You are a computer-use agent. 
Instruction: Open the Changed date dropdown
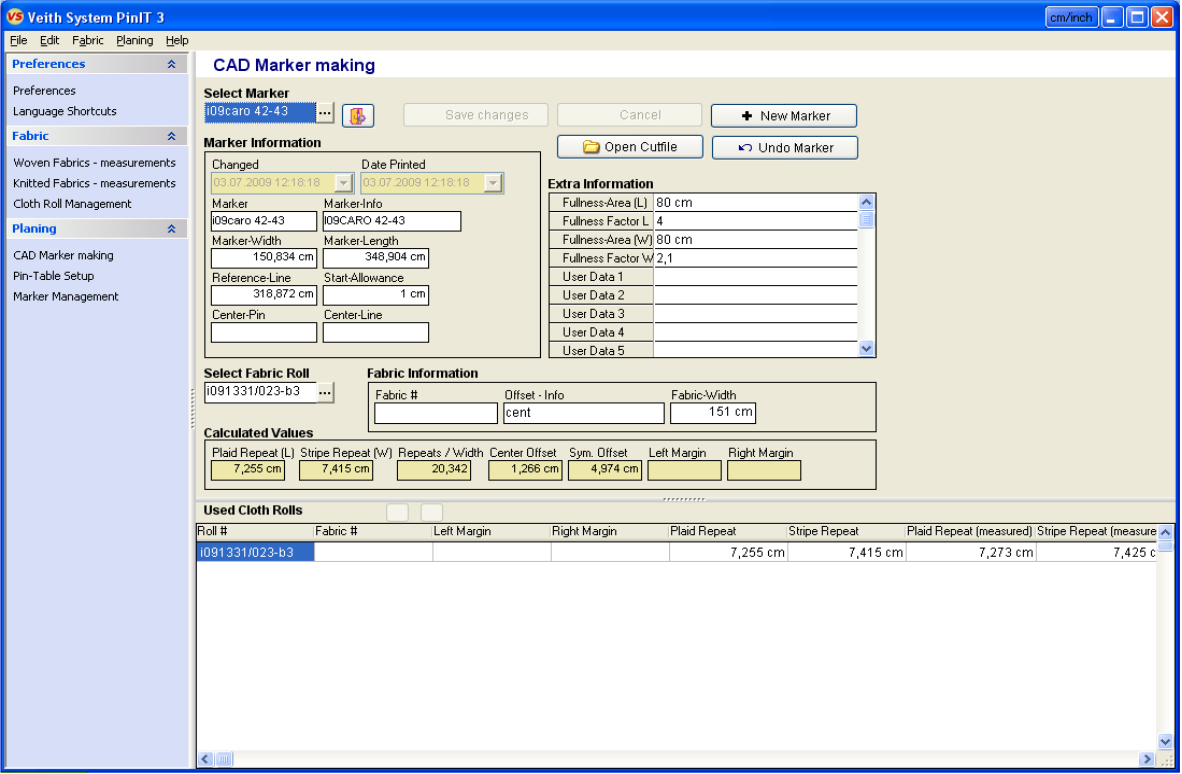pyautogui.click(x=344, y=183)
